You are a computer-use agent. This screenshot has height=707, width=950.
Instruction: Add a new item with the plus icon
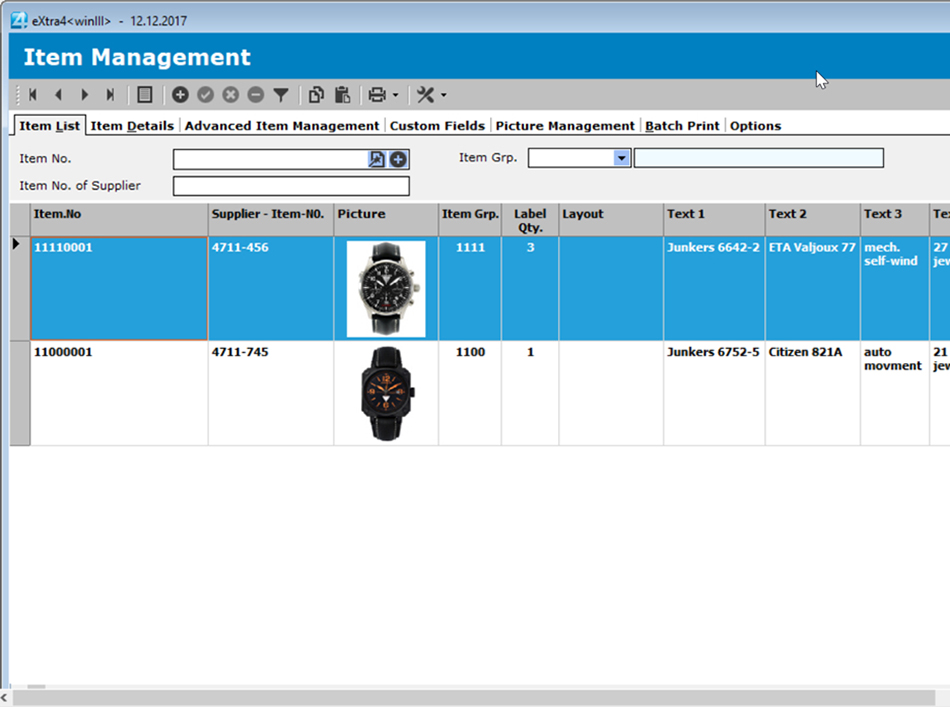coord(180,94)
